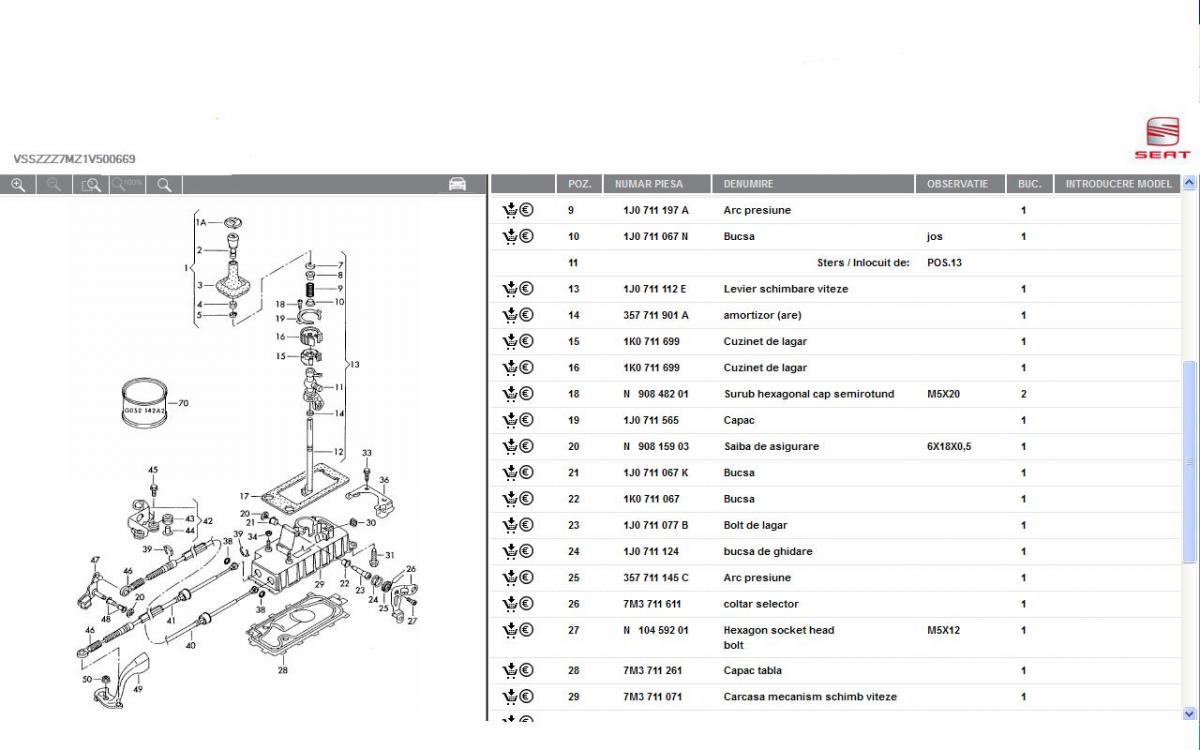Select the zoom-to-area tool
The width and height of the screenshot is (1200, 750).
(x=91, y=185)
